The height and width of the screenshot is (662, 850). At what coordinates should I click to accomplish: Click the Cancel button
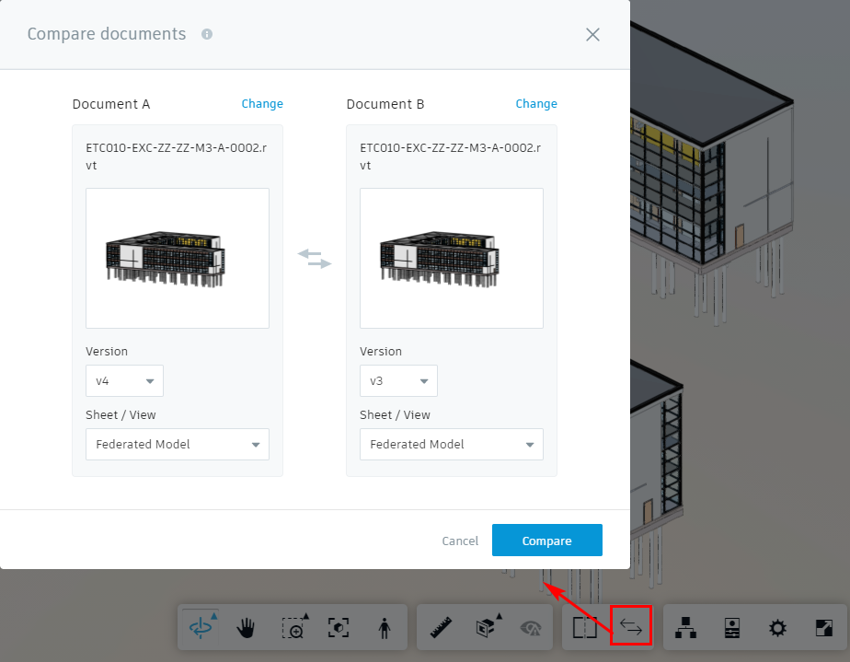460,541
